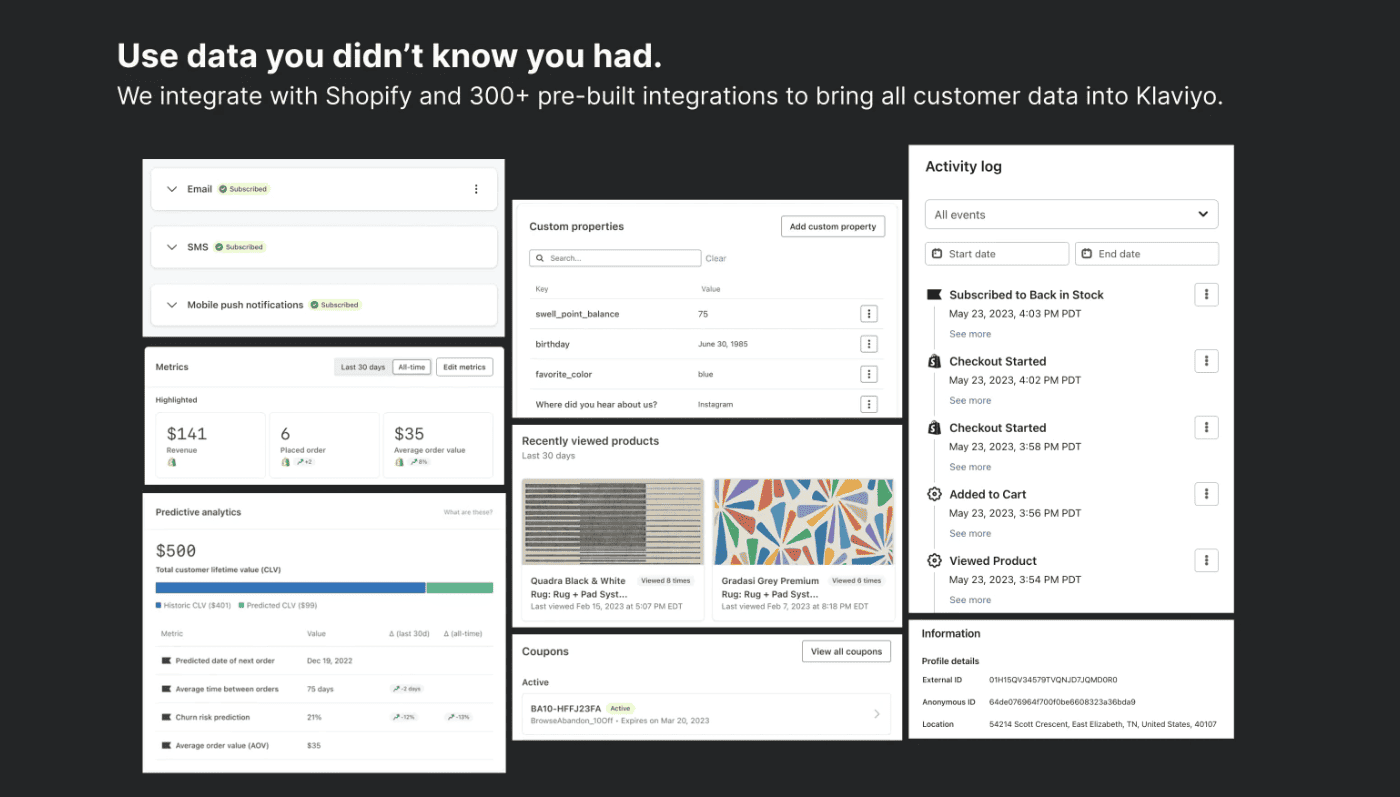Open options menu for Subscribed to Back in Stock
Image resolution: width=1400 pixels, height=797 pixels.
click(x=1207, y=294)
